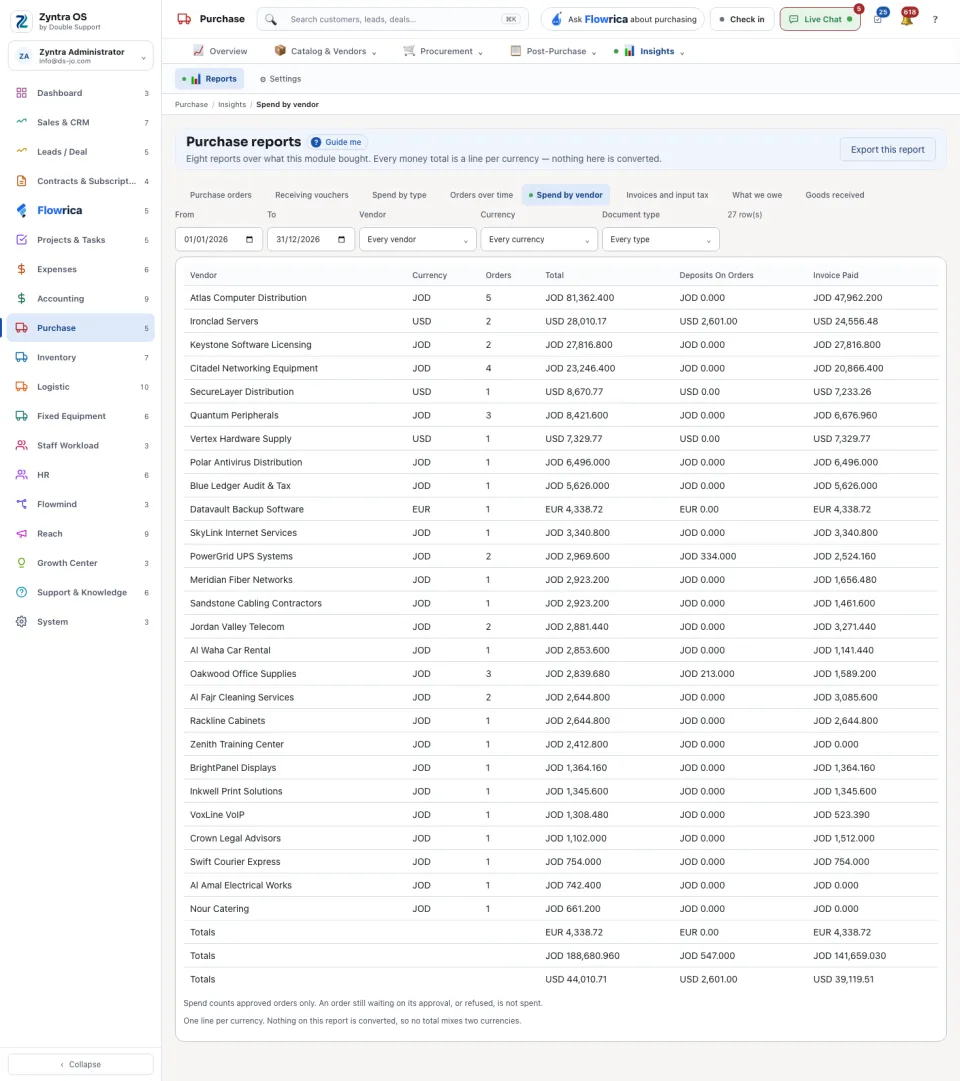
Task: Click the Leads / Deal icon
Action: click(x=21, y=152)
